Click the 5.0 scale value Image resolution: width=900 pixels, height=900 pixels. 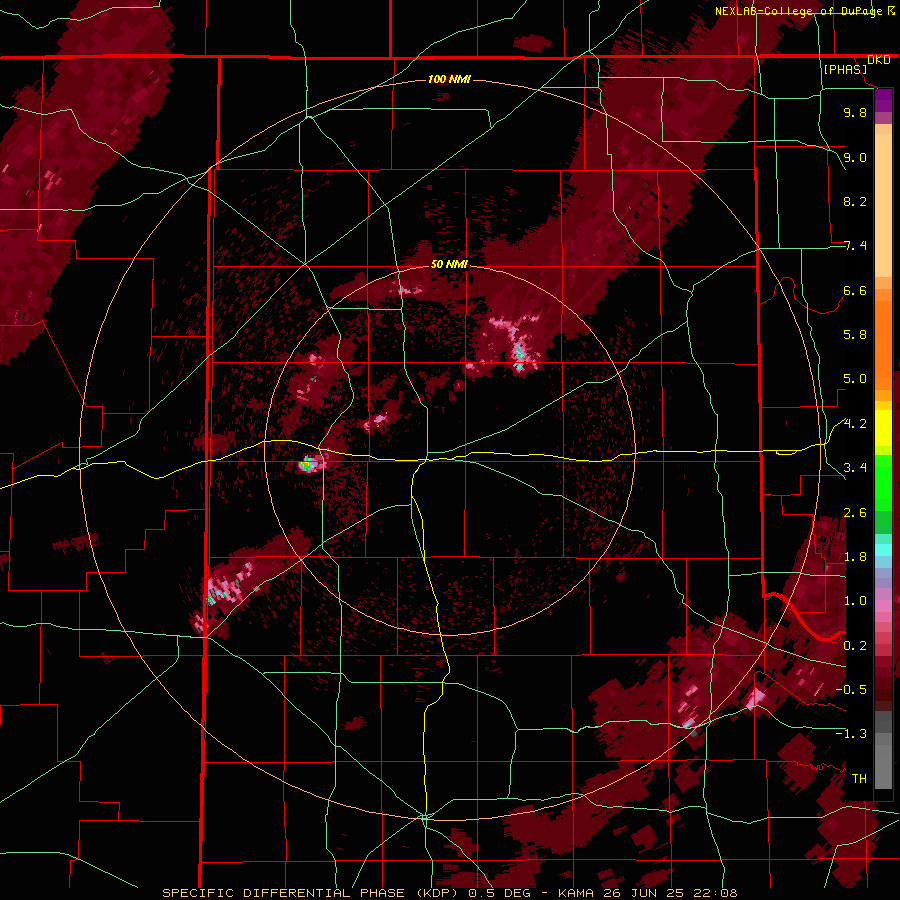click(x=855, y=379)
